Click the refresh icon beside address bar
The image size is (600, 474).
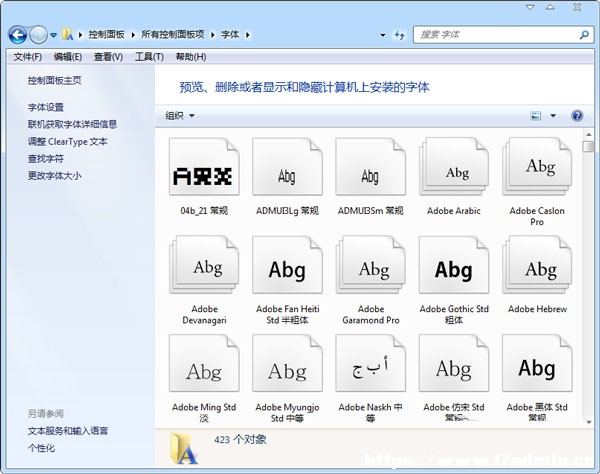pos(399,35)
